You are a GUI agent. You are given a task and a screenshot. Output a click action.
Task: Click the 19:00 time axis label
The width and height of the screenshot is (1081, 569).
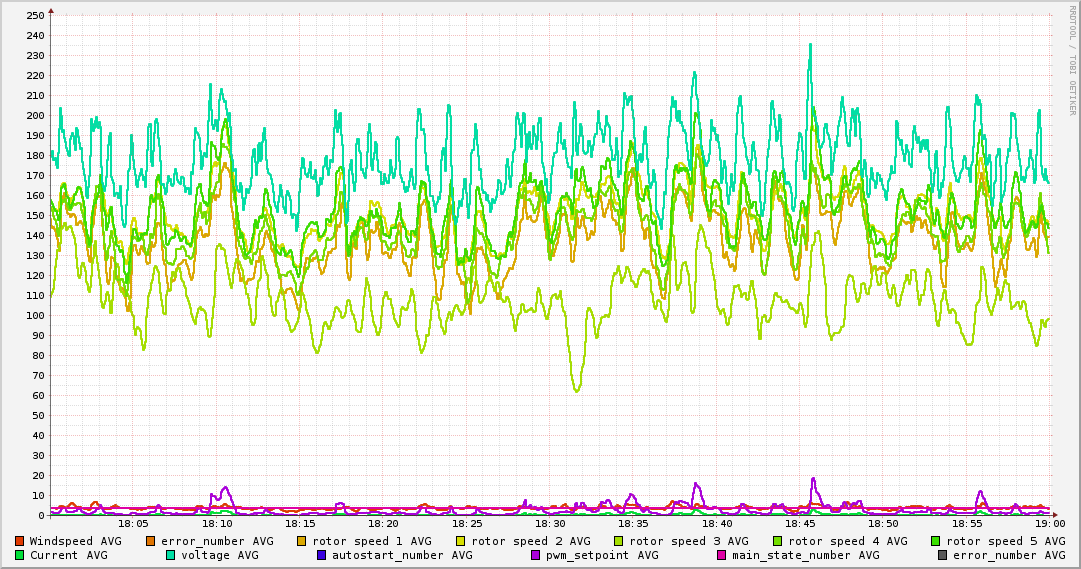(1050, 525)
